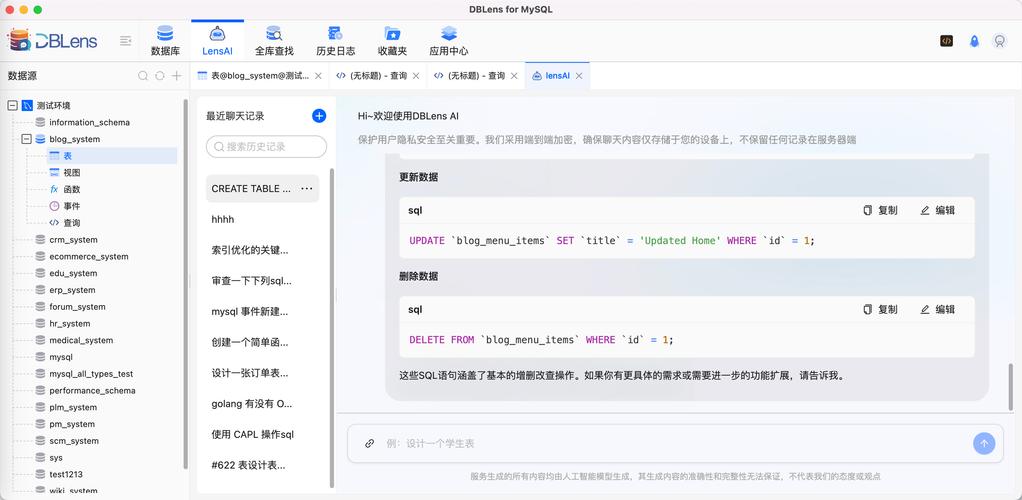Collapse the sidebar via the menu-fold icon

pyautogui.click(x=126, y=41)
